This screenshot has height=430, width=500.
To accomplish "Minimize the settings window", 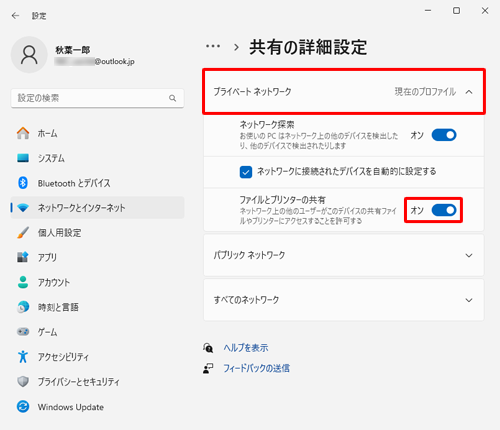I will [428, 11].
